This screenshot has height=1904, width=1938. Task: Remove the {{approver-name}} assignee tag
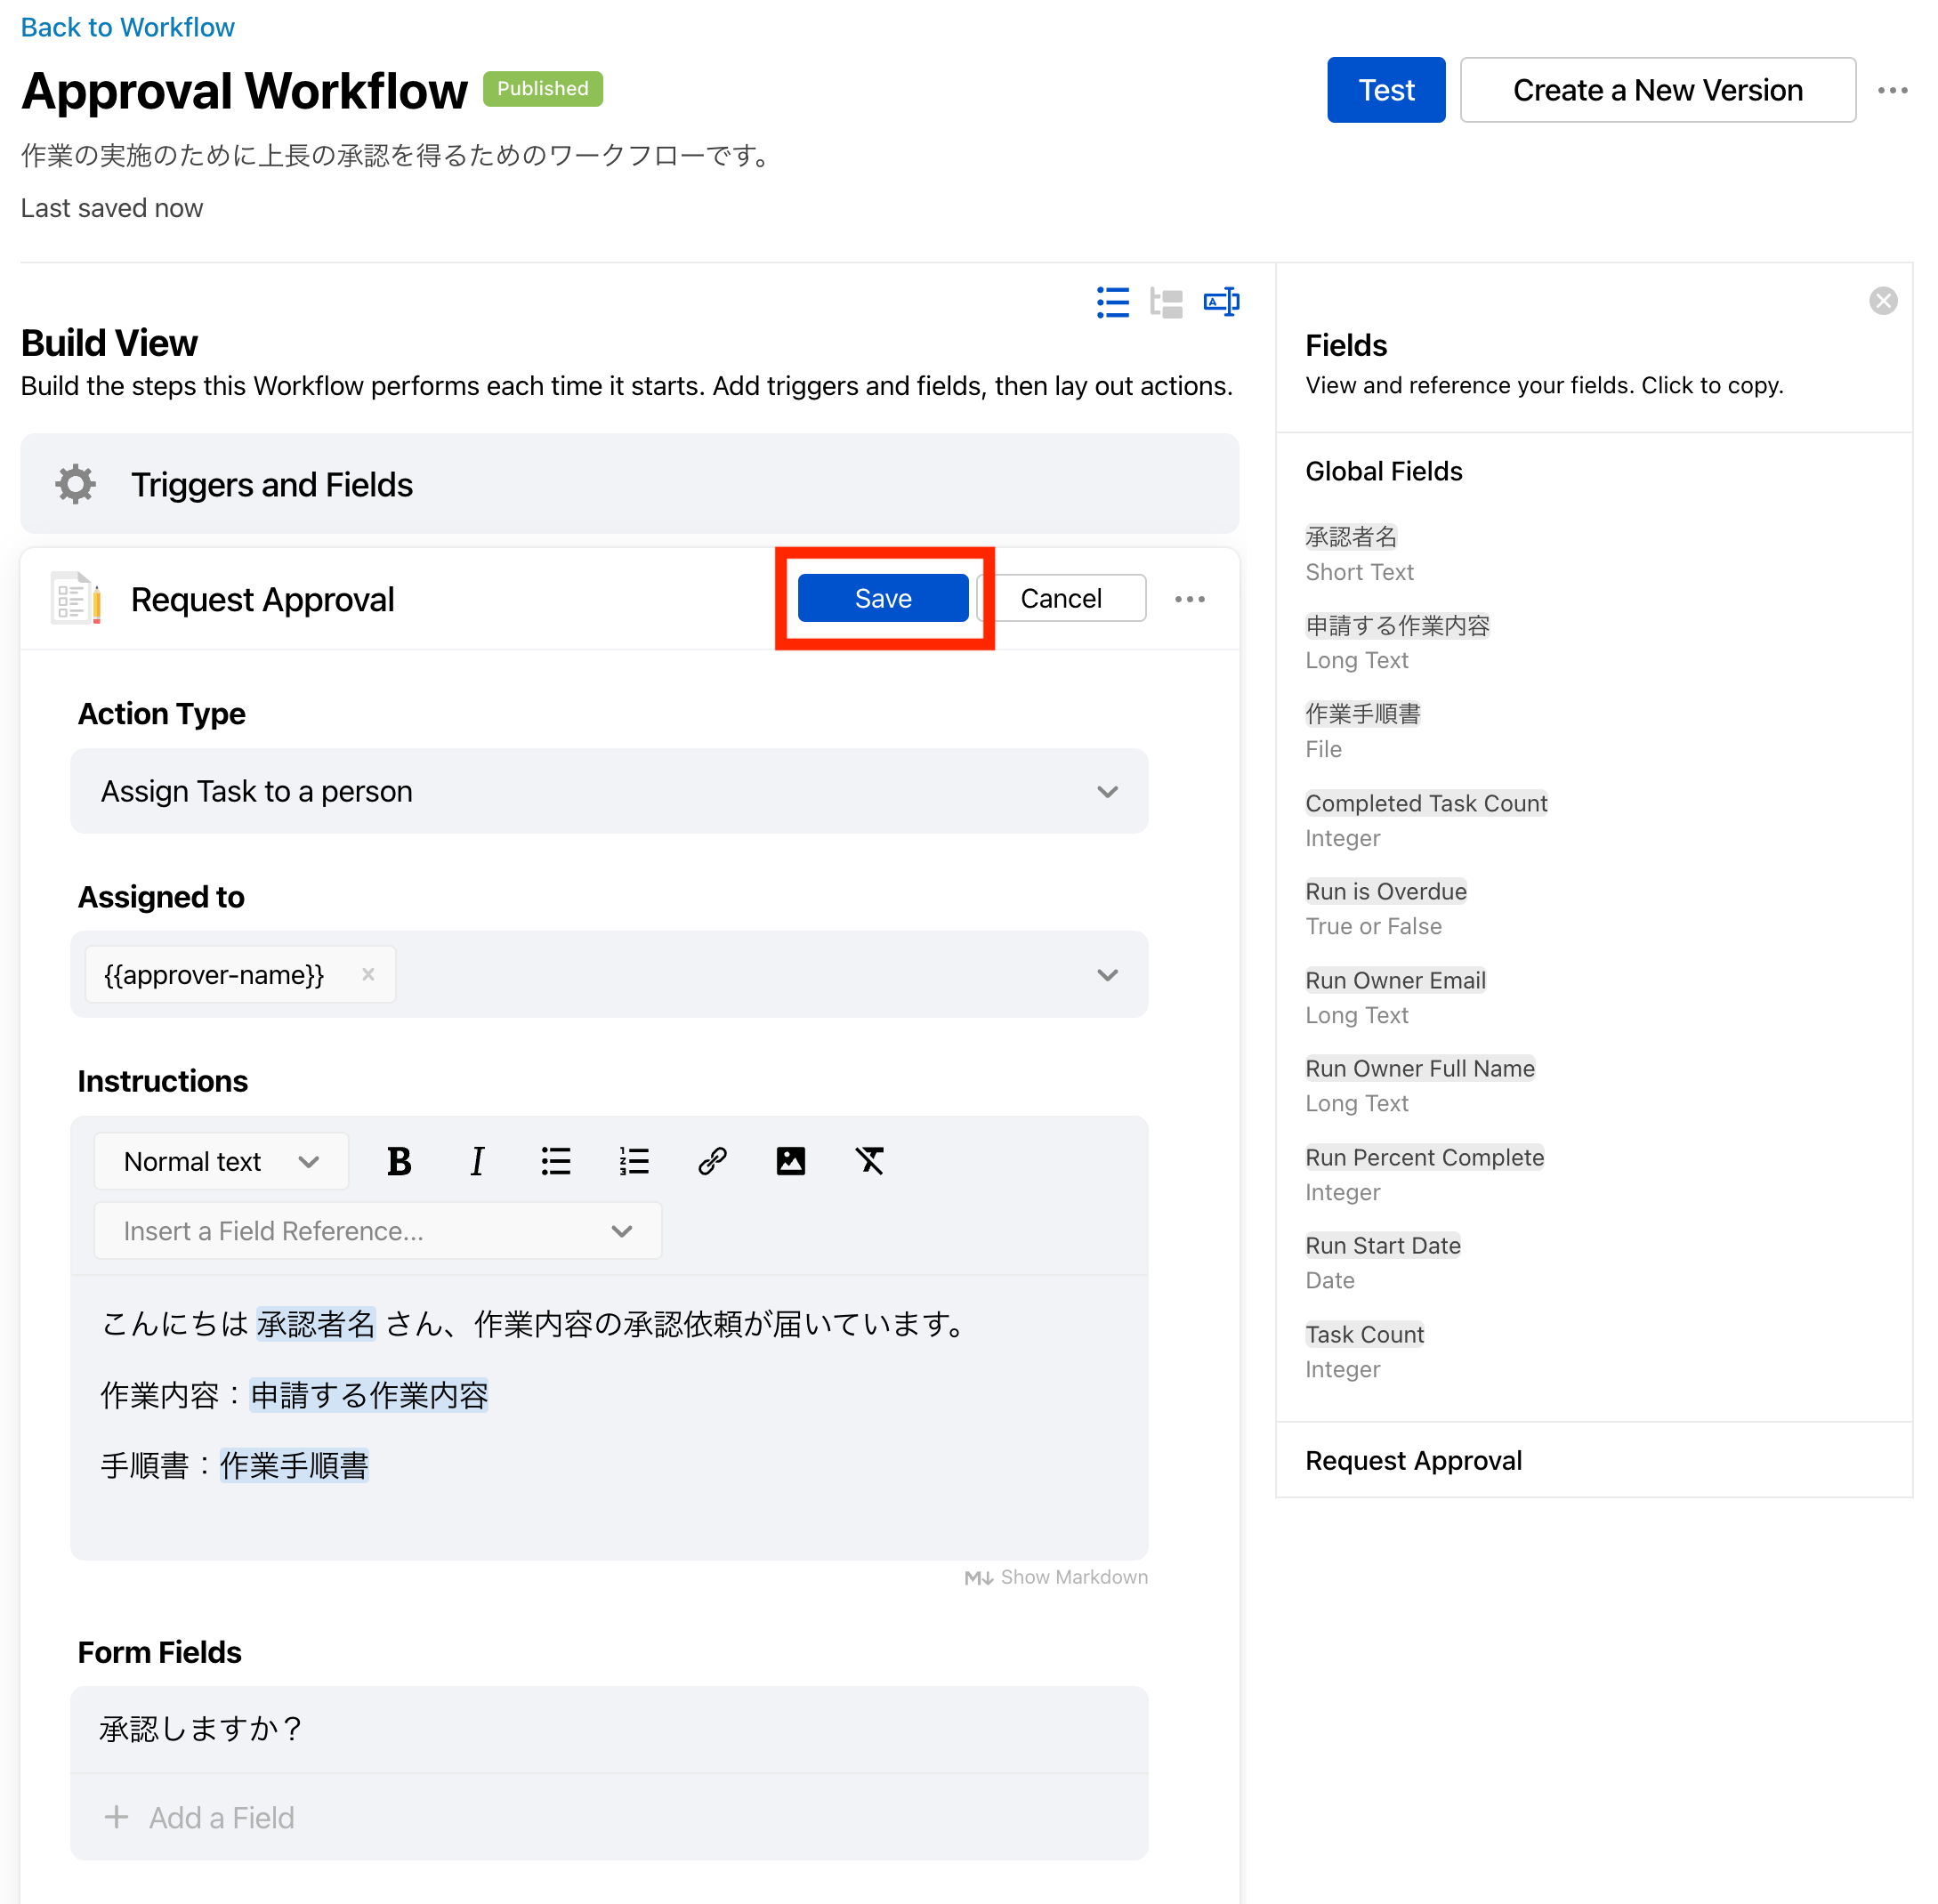pos(368,974)
